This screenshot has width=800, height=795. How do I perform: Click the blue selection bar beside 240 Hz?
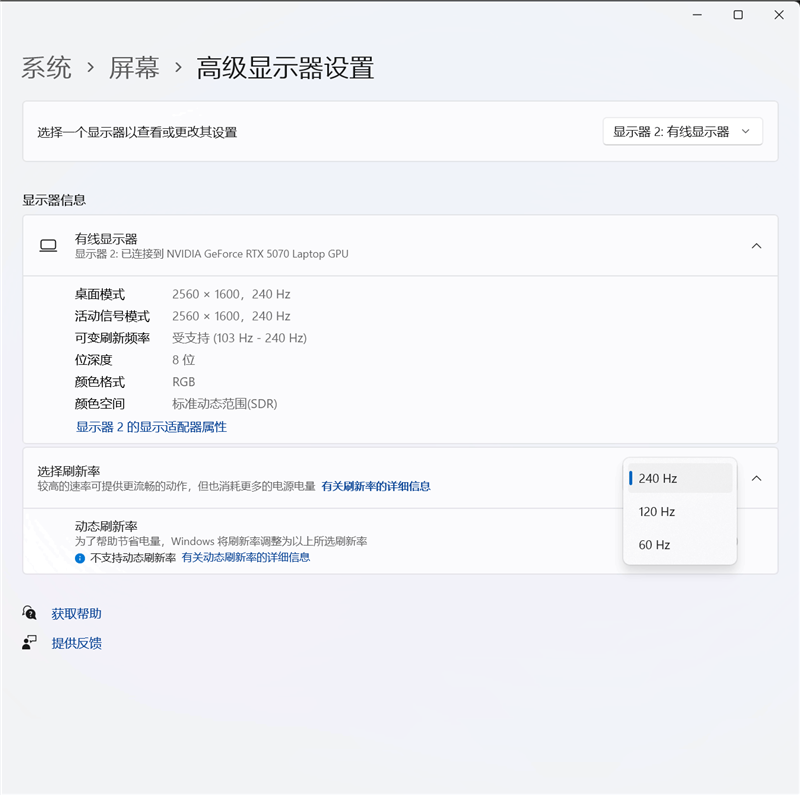coord(630,478)
